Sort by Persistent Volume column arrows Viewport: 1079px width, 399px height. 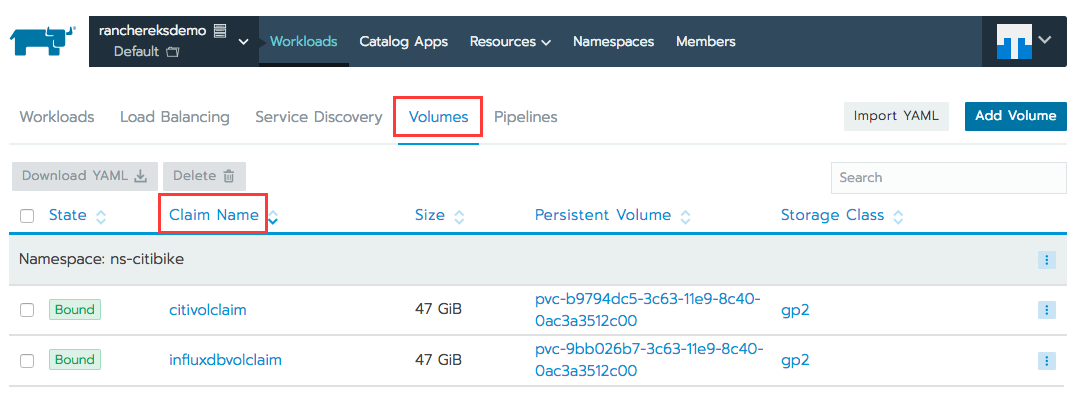point(685,217)
